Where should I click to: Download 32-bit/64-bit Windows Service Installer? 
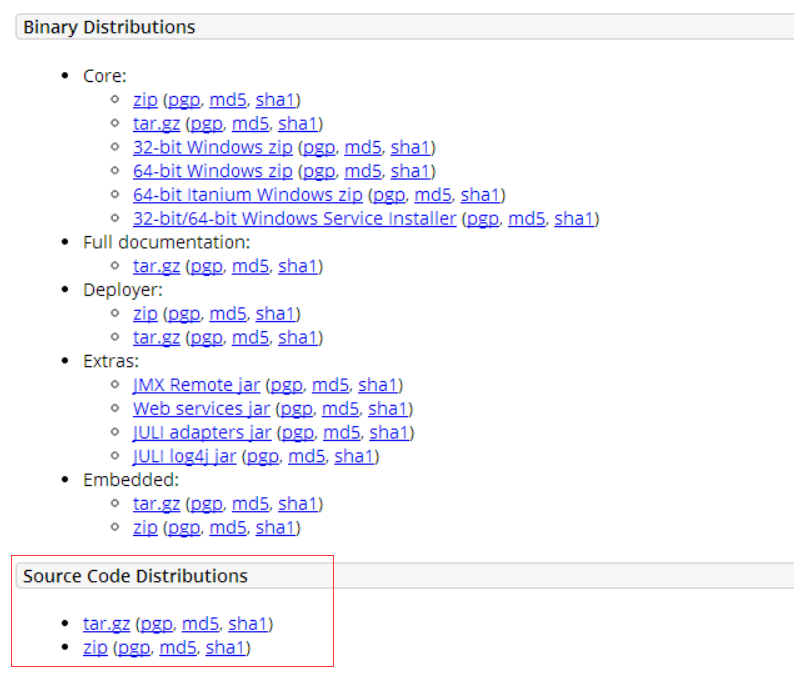click(294, 219)
